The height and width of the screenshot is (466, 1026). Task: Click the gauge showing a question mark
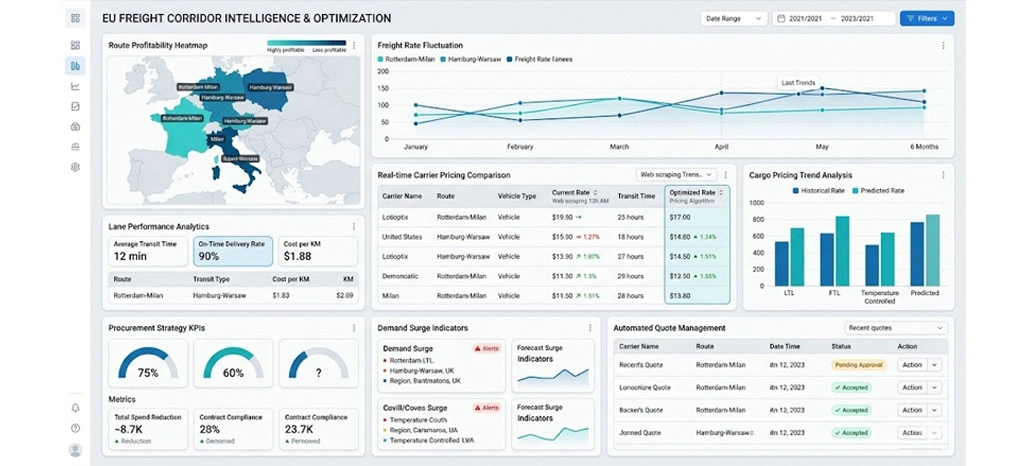coord(318,363)
